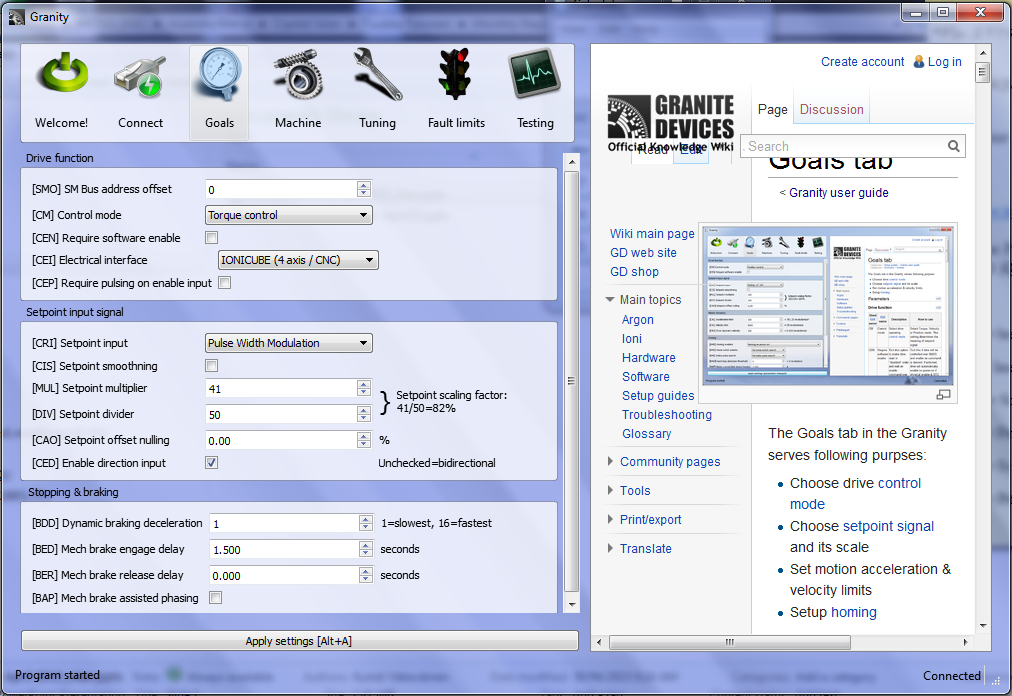Open the Machine gears icon
The image size is (1012, 696).
[298, 76]
